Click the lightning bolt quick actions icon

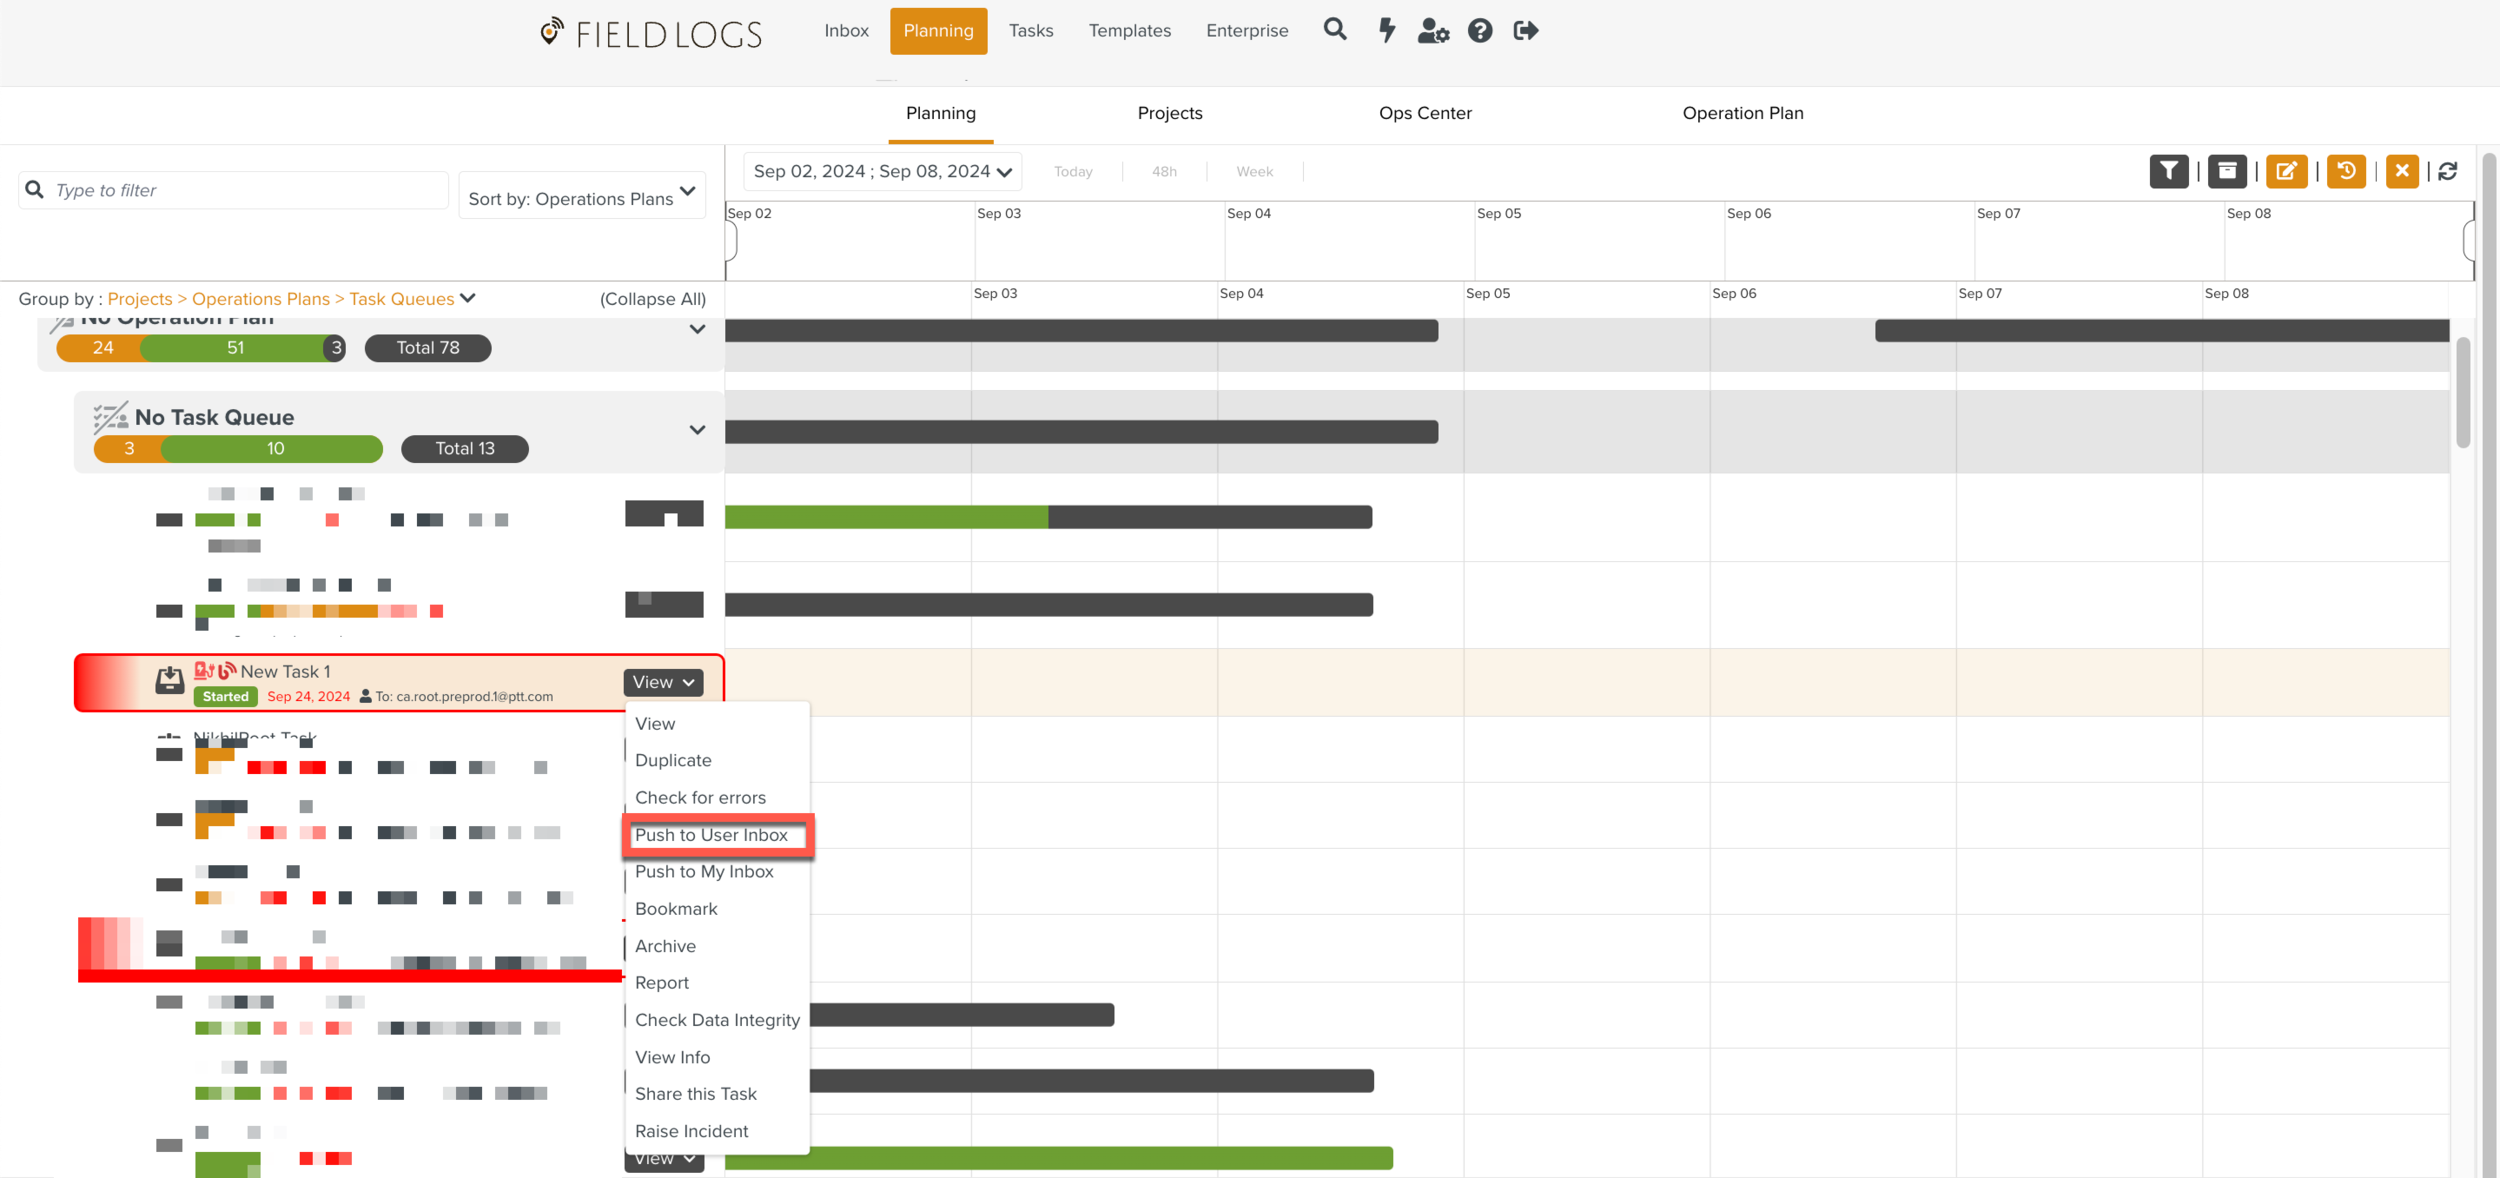(1387, 30)
